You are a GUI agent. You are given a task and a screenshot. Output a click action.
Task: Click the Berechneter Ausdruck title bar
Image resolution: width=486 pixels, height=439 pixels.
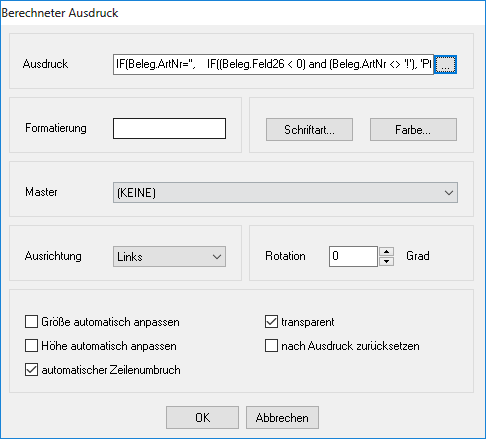243,13
